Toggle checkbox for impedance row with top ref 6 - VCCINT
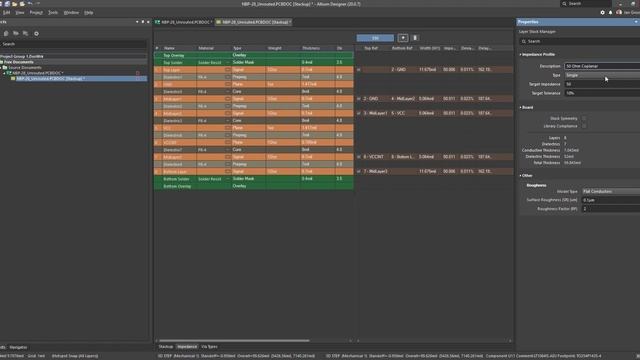Screen dimensions: 640x360 tap(359, 157)
